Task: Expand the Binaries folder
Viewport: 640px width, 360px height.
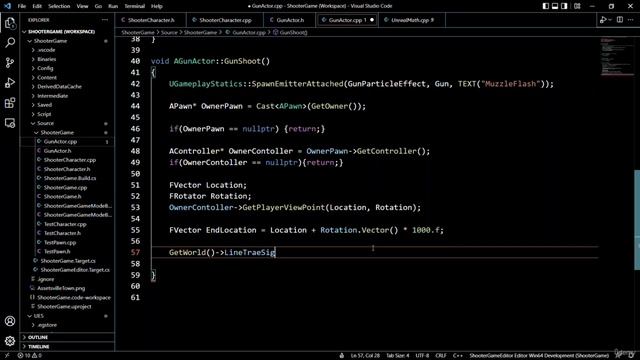Action: 47,59
